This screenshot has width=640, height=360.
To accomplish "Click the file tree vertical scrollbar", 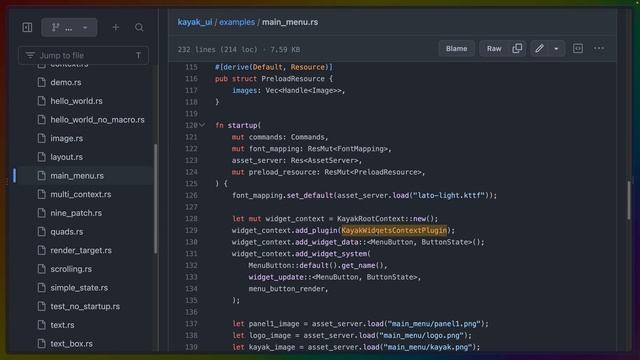I will tap(156, 199).
